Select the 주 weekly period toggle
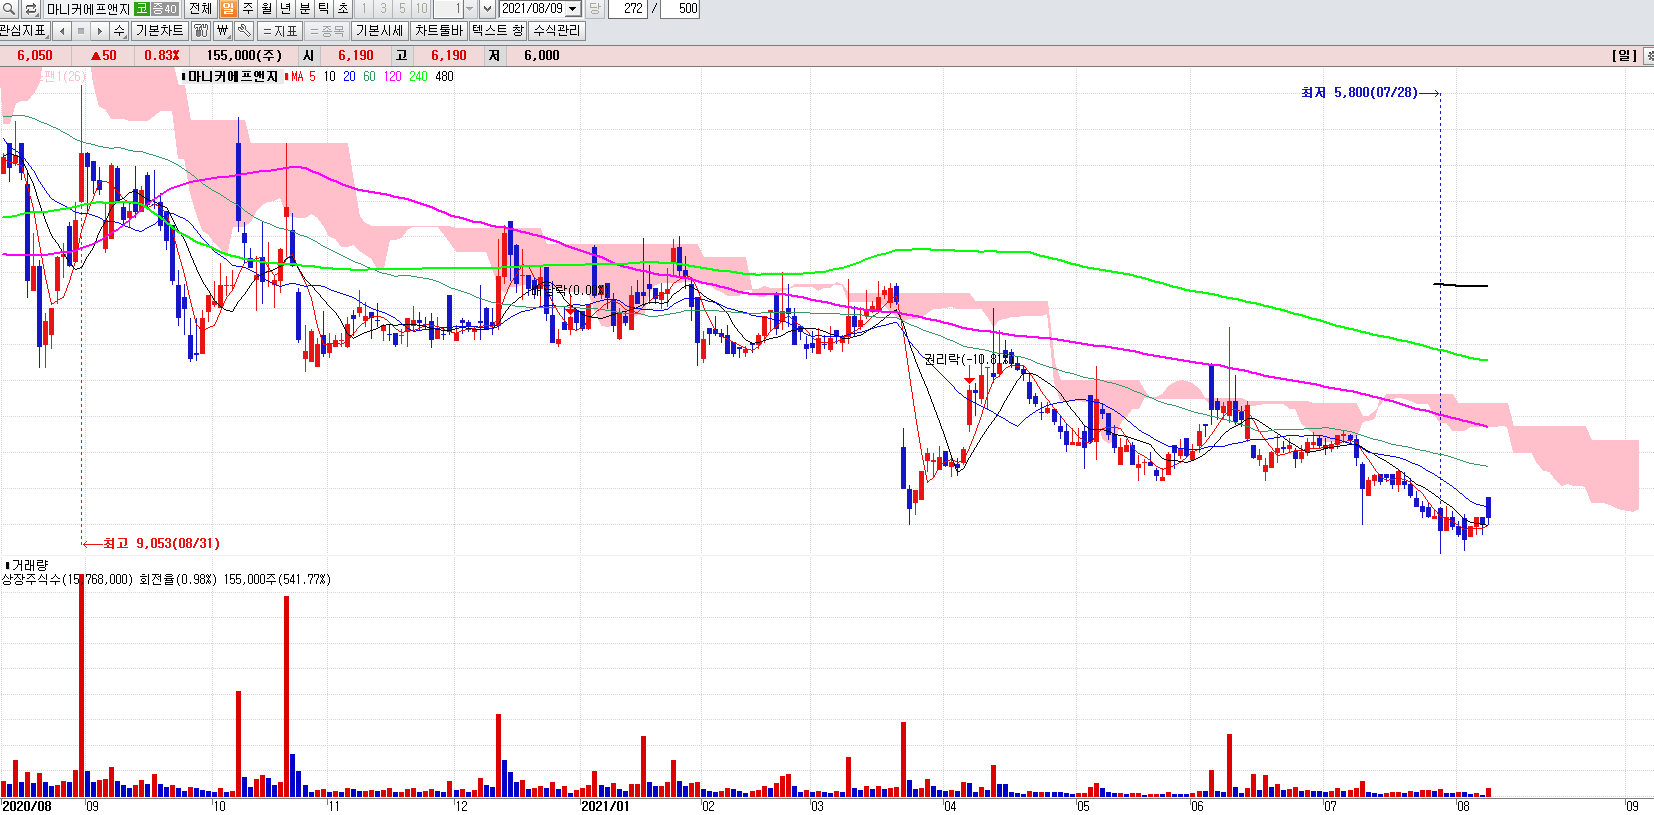 (248, 8)
